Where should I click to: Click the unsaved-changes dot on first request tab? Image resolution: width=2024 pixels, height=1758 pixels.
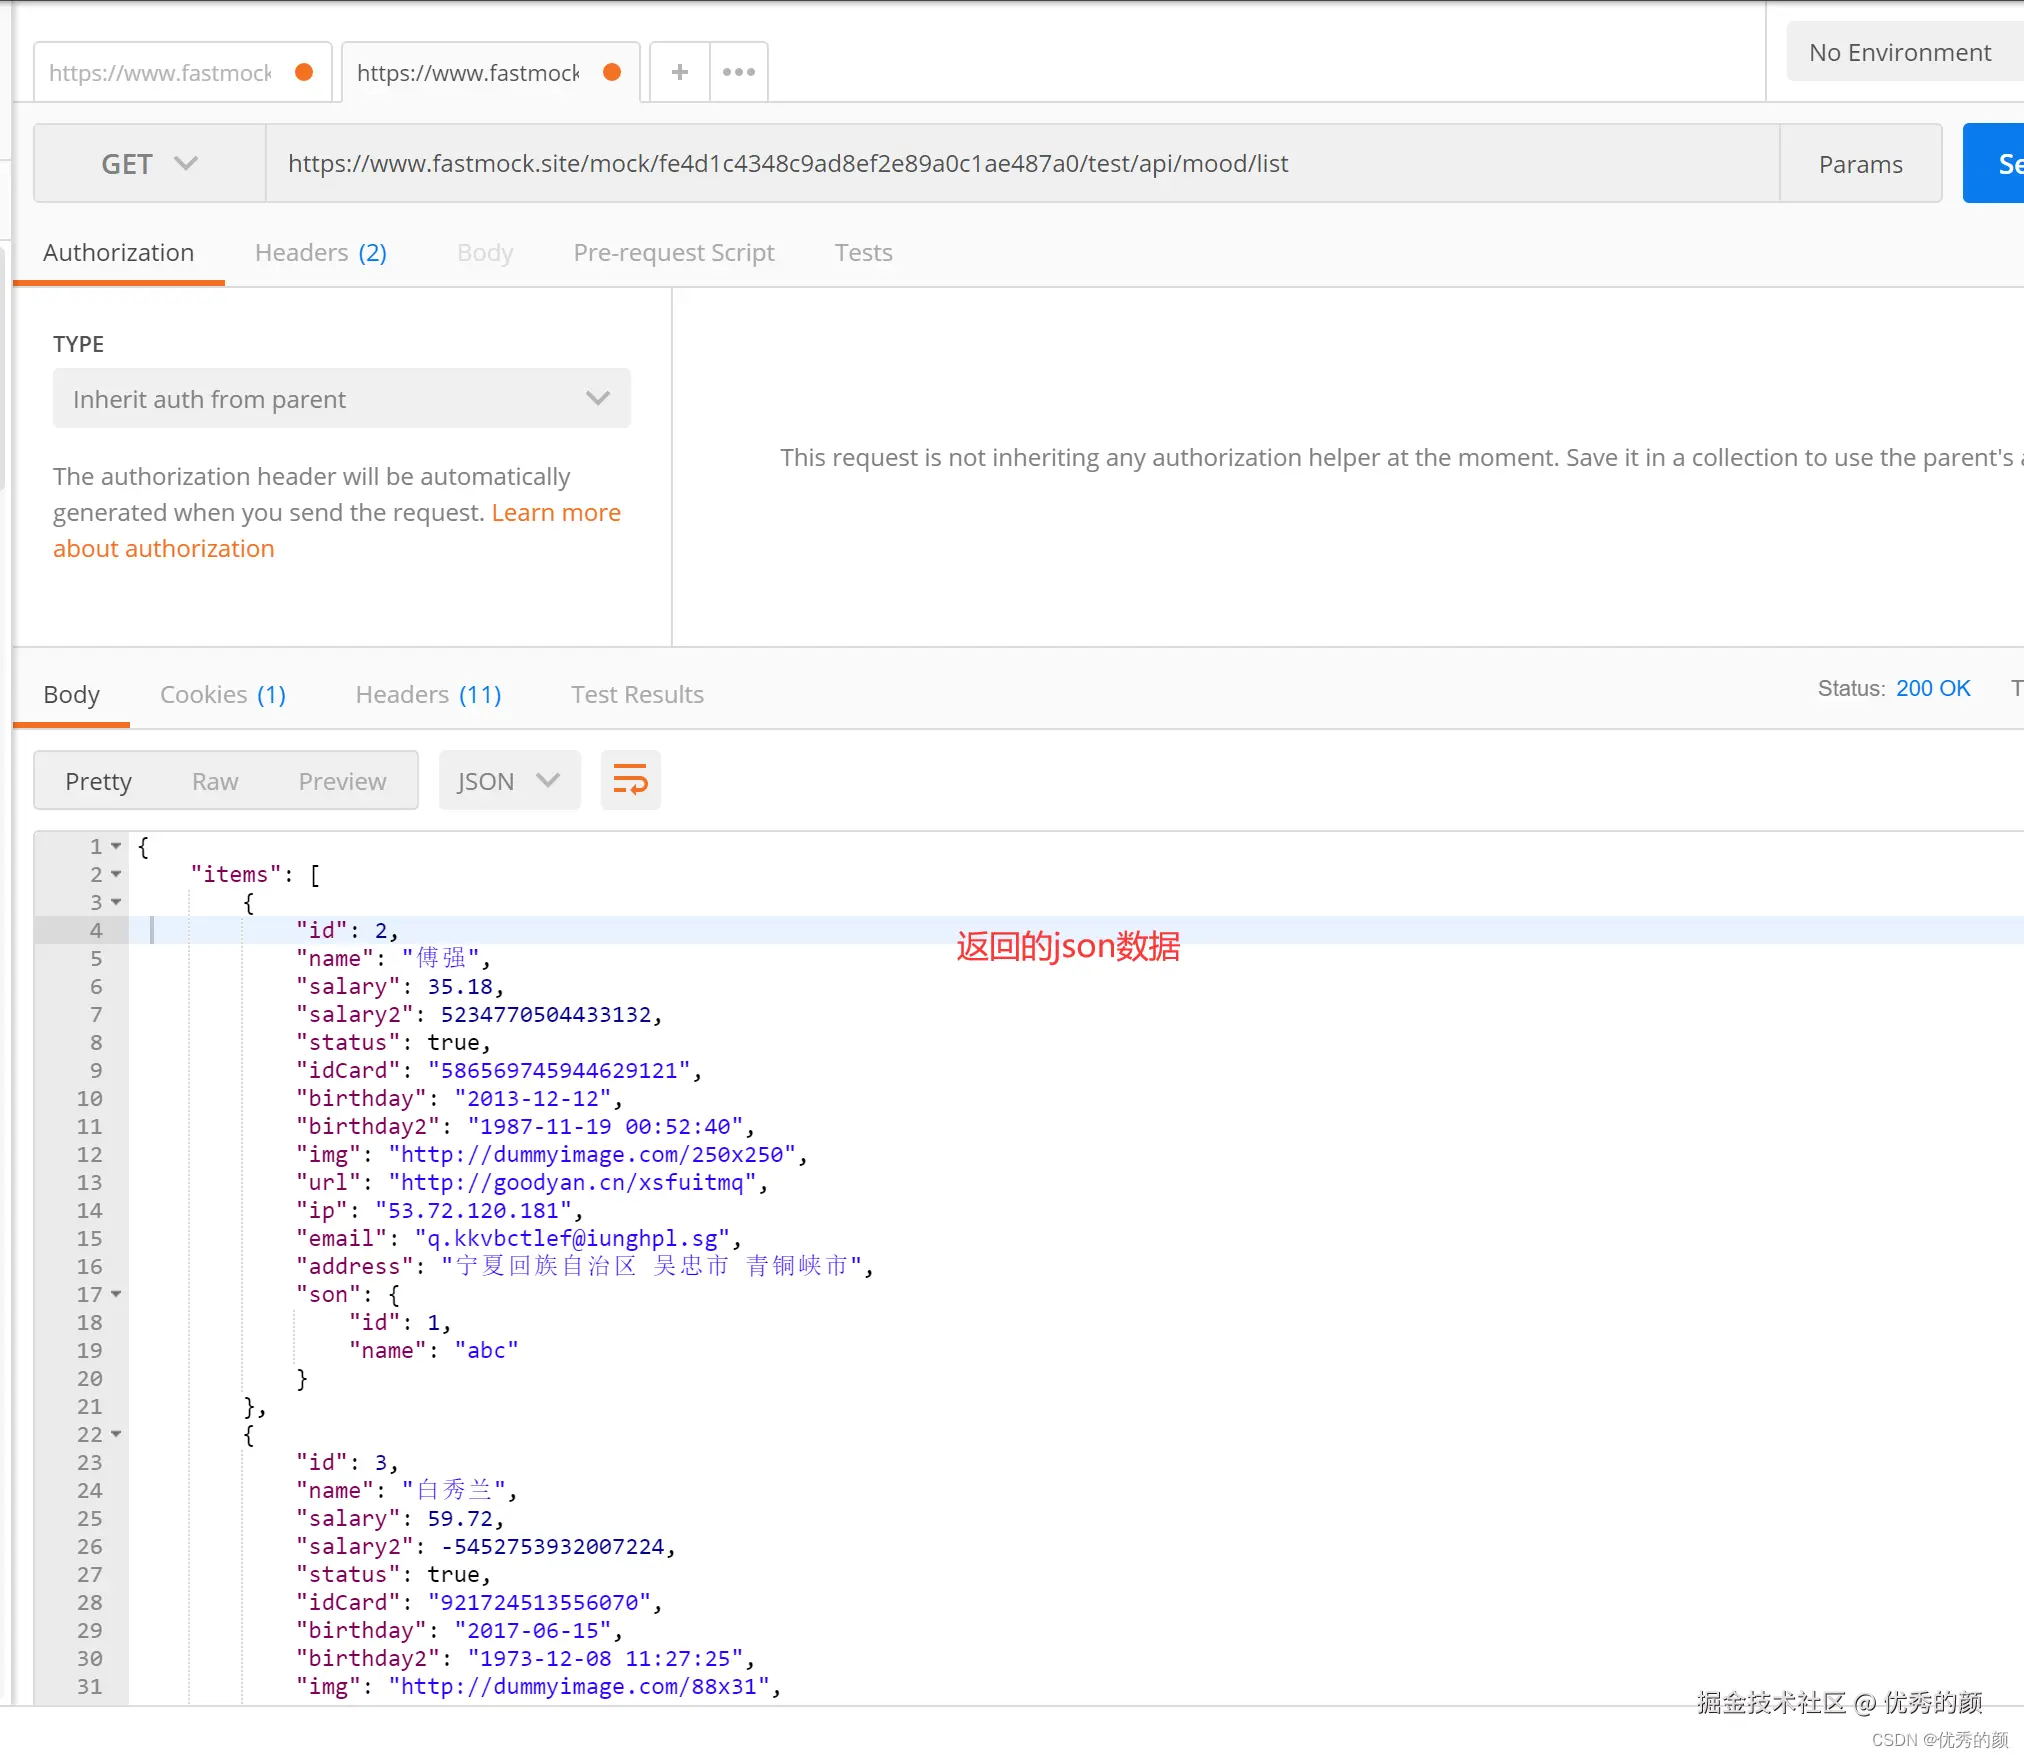pos(305,72)
